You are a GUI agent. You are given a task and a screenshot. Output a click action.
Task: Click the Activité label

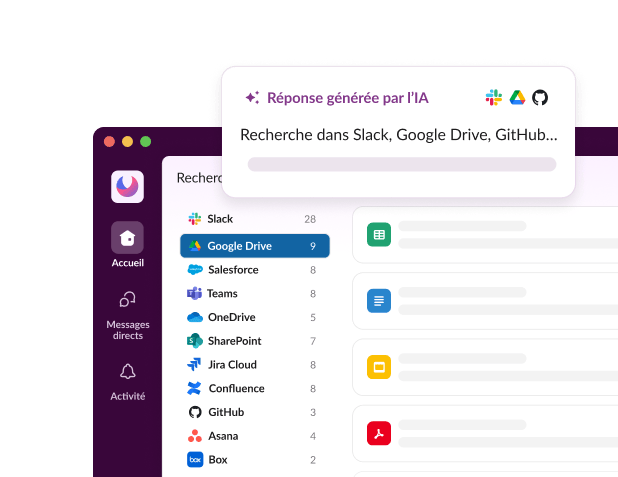click(128, 396)
